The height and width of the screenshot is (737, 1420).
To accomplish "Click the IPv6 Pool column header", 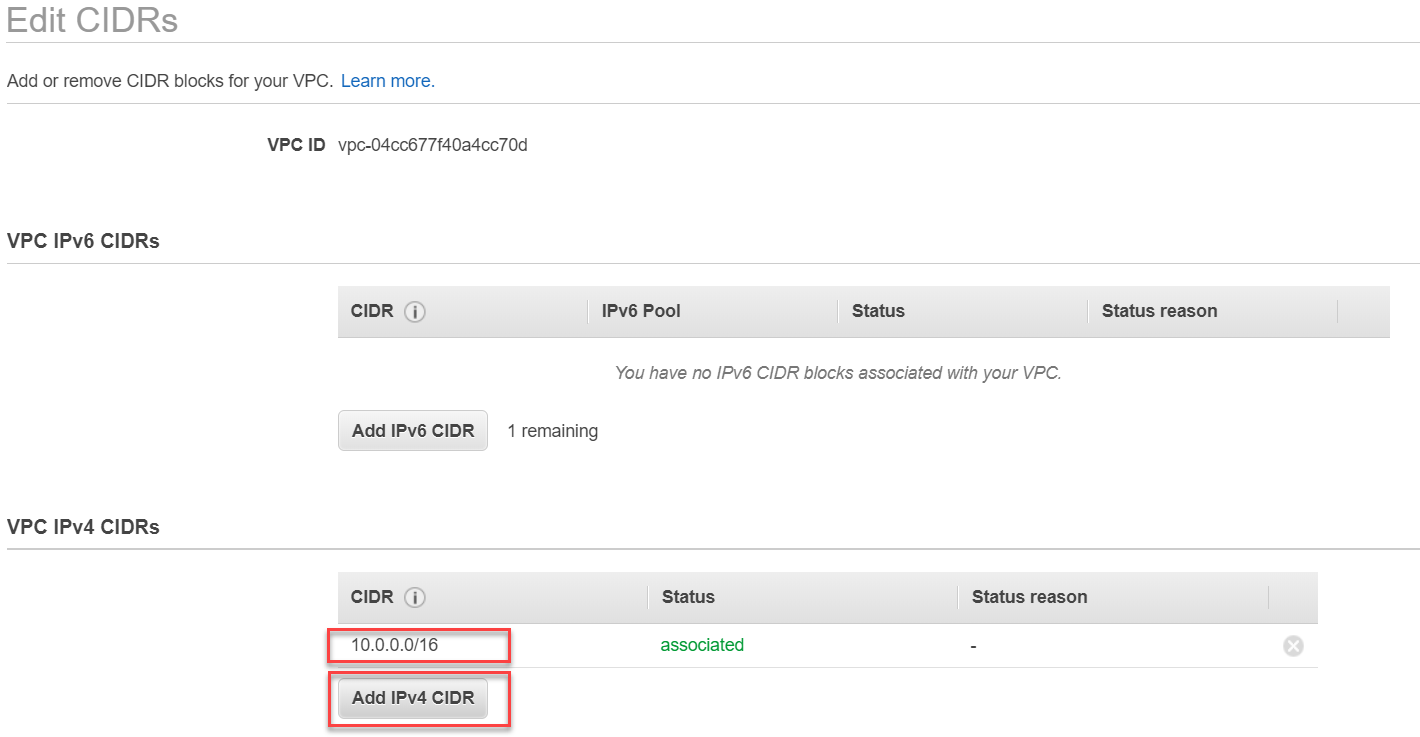I will coord(641,311).
